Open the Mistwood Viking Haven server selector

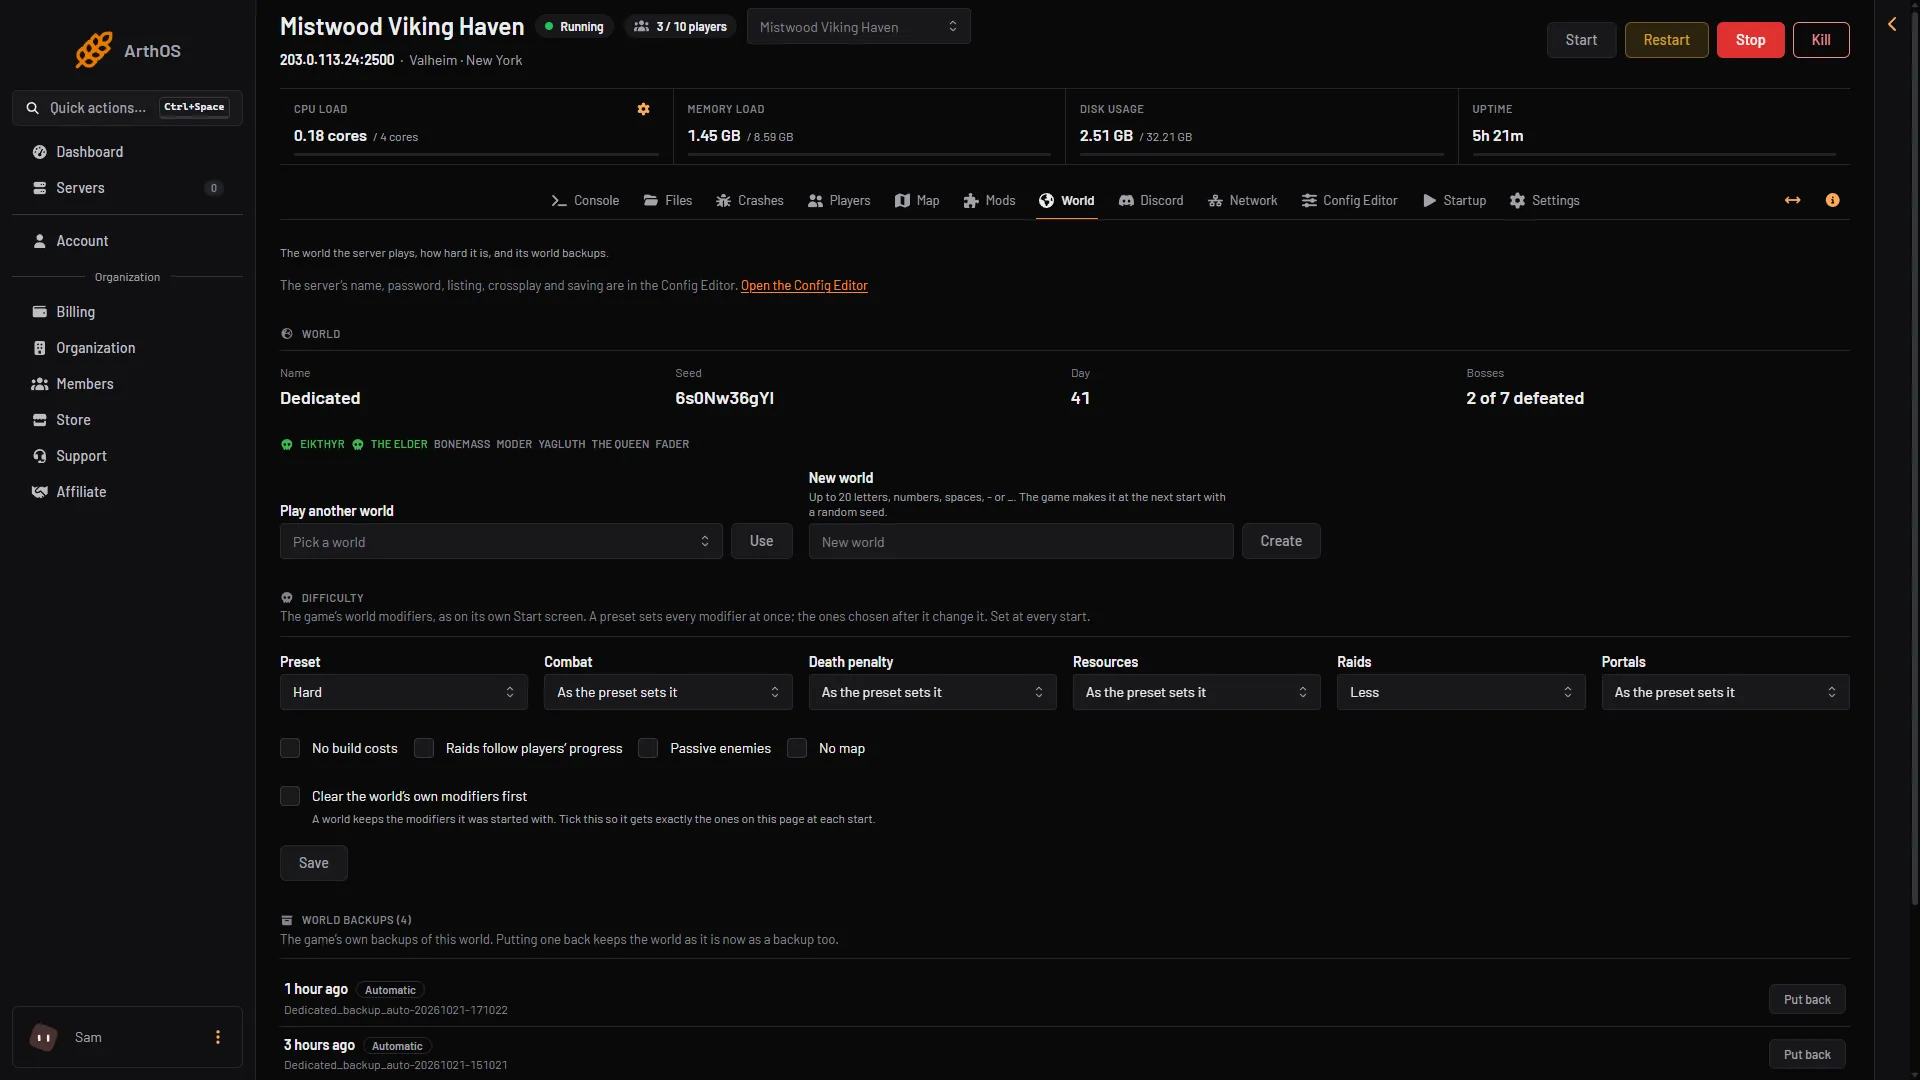coord(858,27)
